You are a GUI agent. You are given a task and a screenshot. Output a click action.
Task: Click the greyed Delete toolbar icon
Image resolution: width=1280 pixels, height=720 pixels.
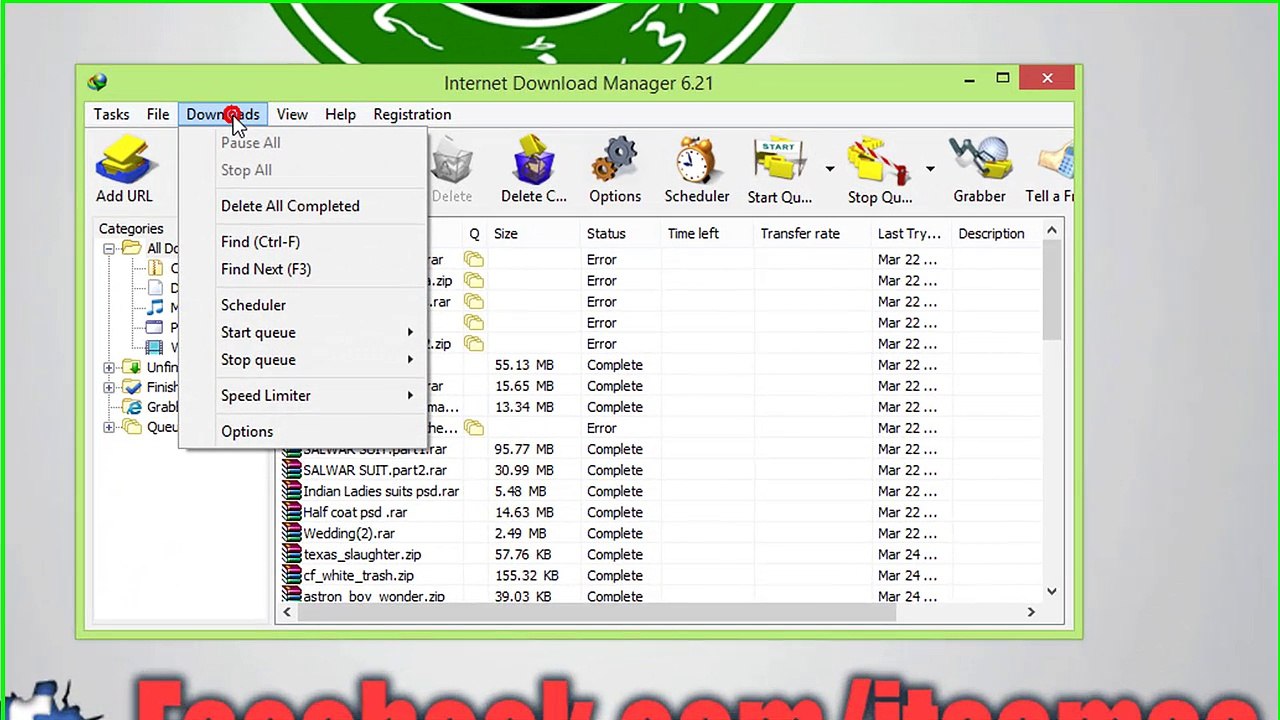(x=451, y=160)
